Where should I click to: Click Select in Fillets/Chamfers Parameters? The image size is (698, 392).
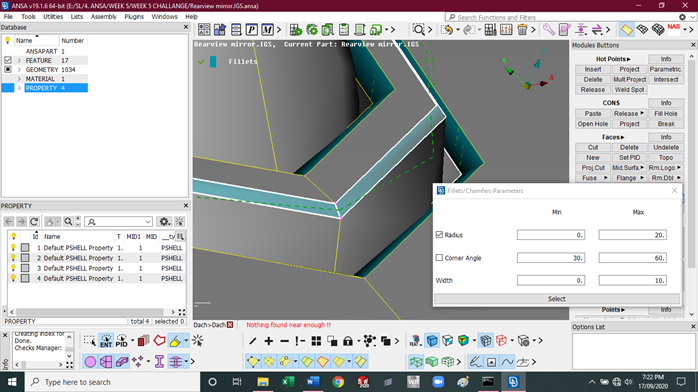(557, 299)
